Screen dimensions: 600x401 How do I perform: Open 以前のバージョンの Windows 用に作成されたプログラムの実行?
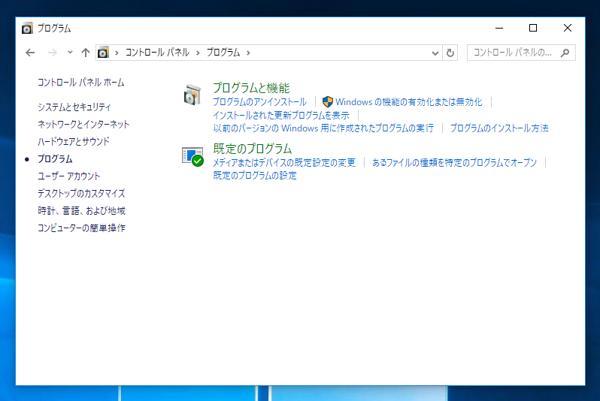(x=323, y=128)
